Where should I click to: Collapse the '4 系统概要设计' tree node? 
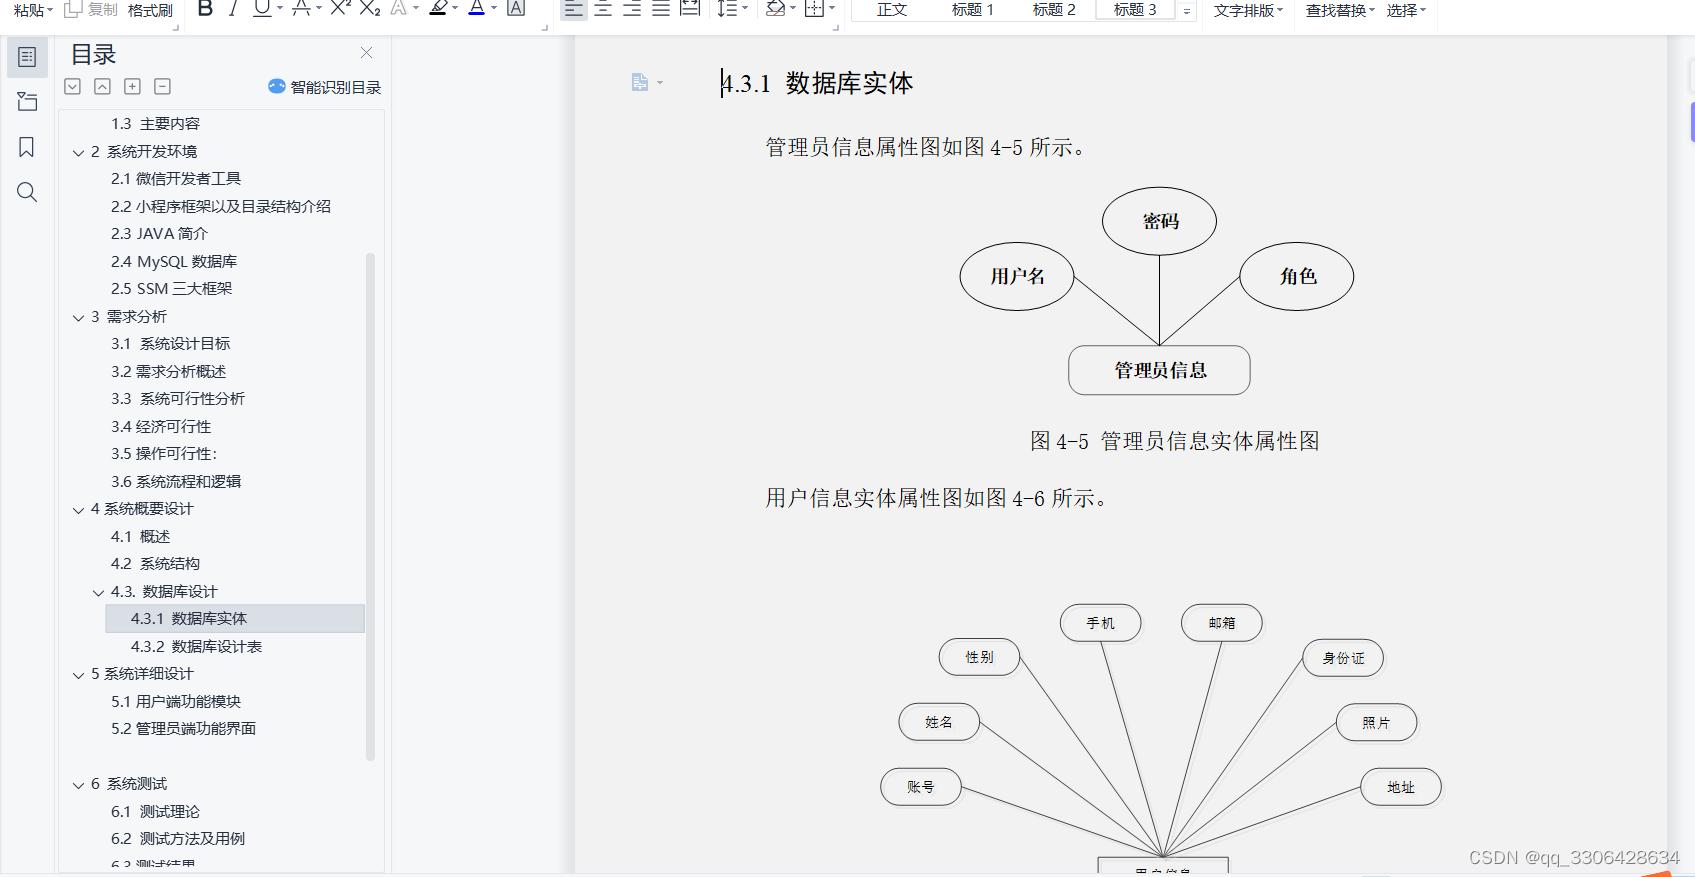click(78, 509)
